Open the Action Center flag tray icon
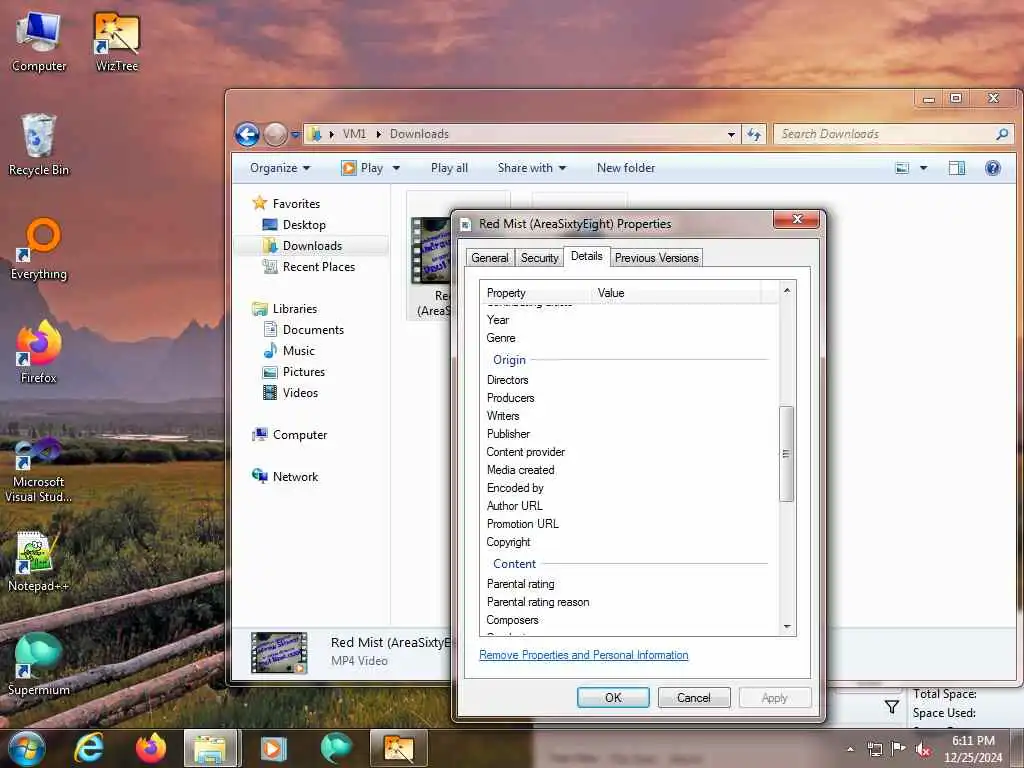Viewport: 1024px width, 768px height. point(898,748)
